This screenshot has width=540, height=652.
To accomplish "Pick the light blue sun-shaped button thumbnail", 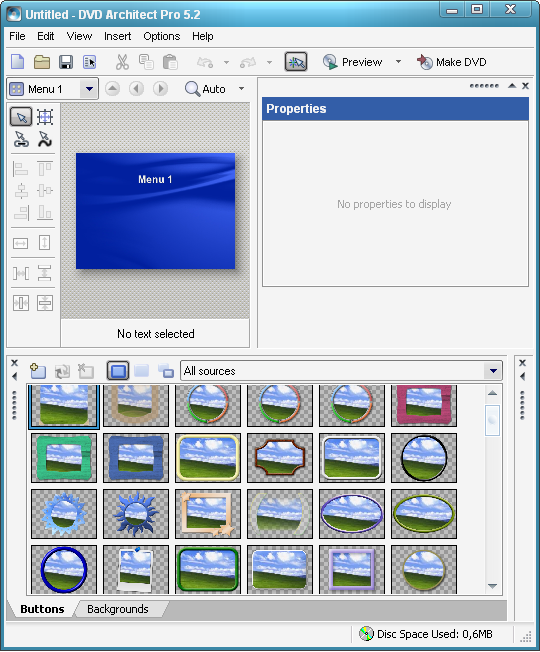I will click(x=64, y=514).
